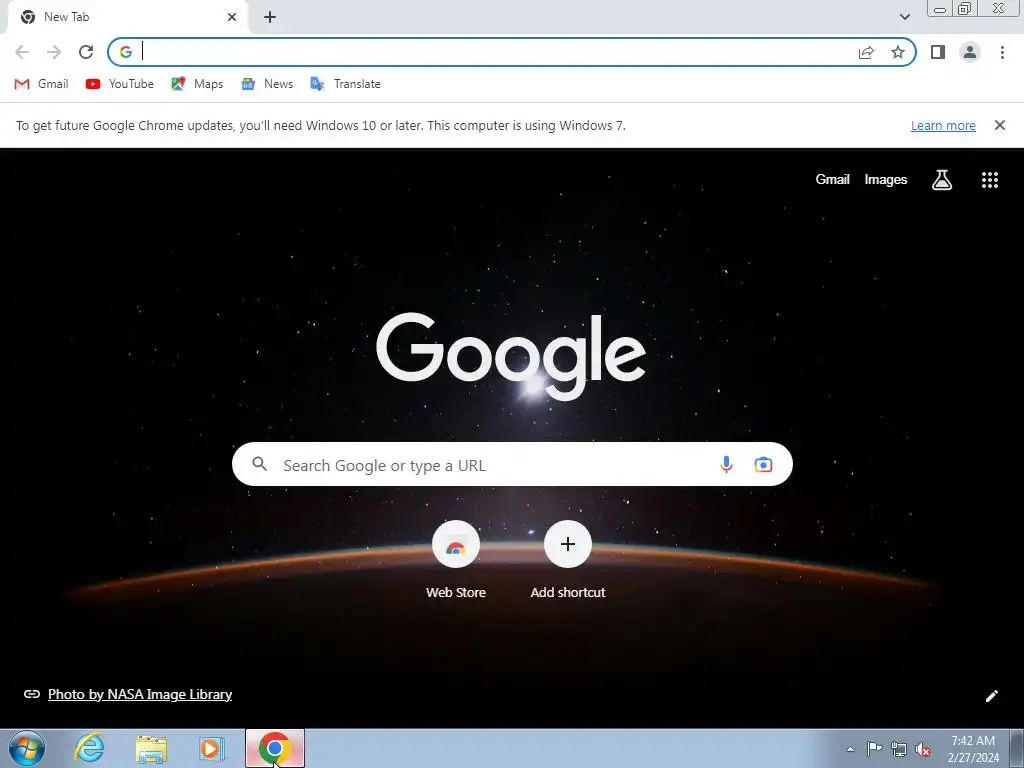Click the Google icon in address bar
1024x768 pixels.
(125, 52)
